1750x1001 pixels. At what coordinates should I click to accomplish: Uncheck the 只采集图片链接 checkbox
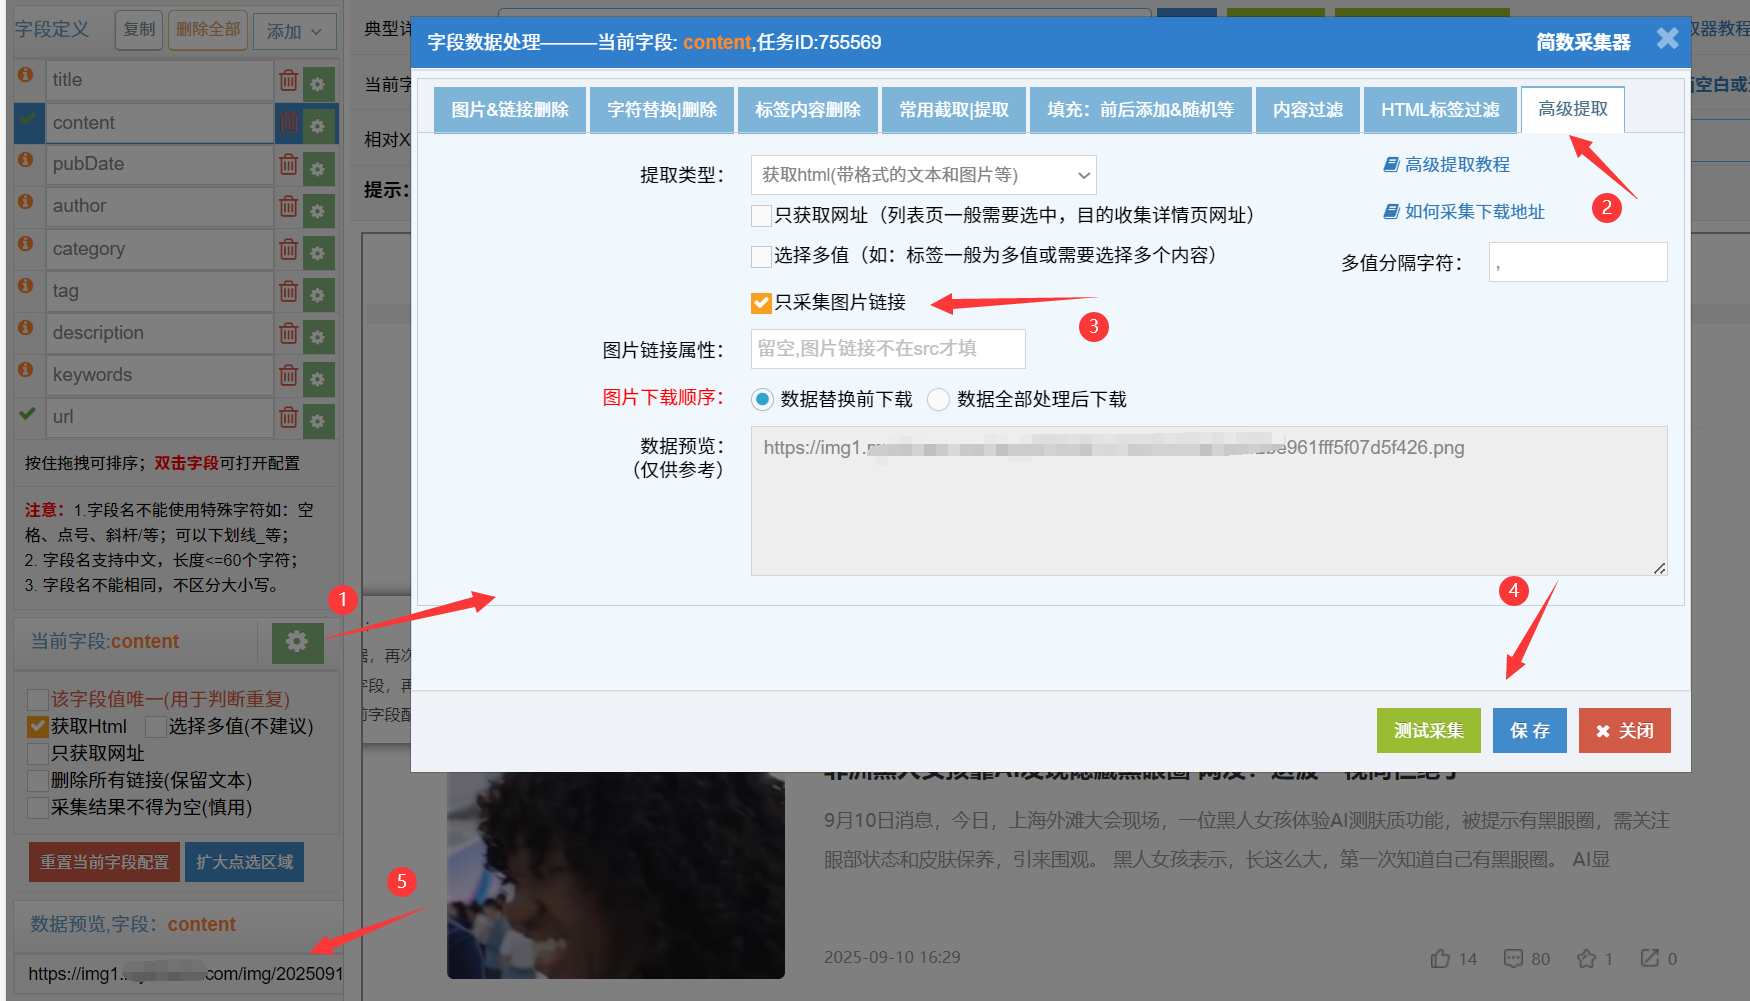(762, 303)
